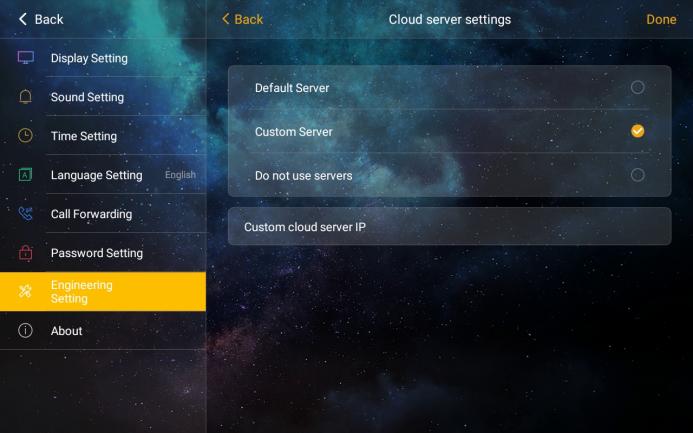This screenshot has height=433, width=693.
Task: Tap the yellow Back text in header
Action: [x=248, y=19]
